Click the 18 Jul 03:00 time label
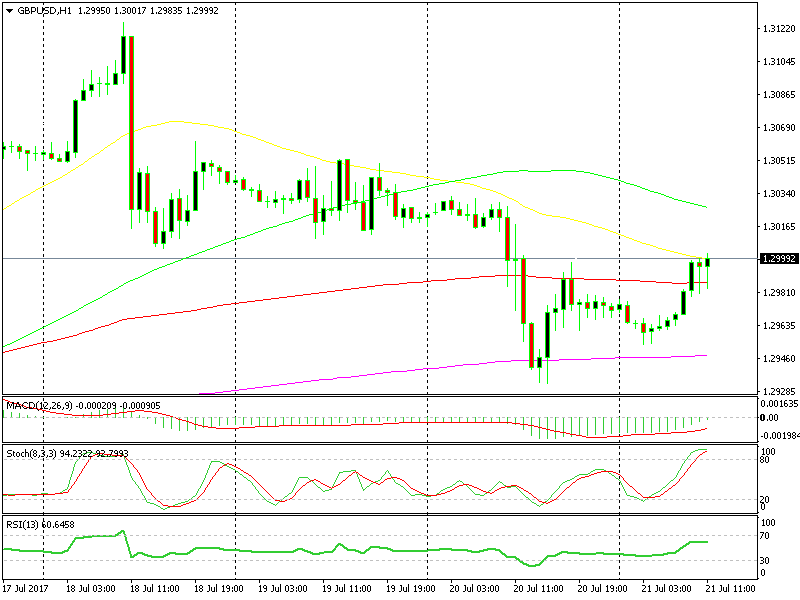This screenshot has height=600, width=800. pyautogui.click(x=91, y=588)
